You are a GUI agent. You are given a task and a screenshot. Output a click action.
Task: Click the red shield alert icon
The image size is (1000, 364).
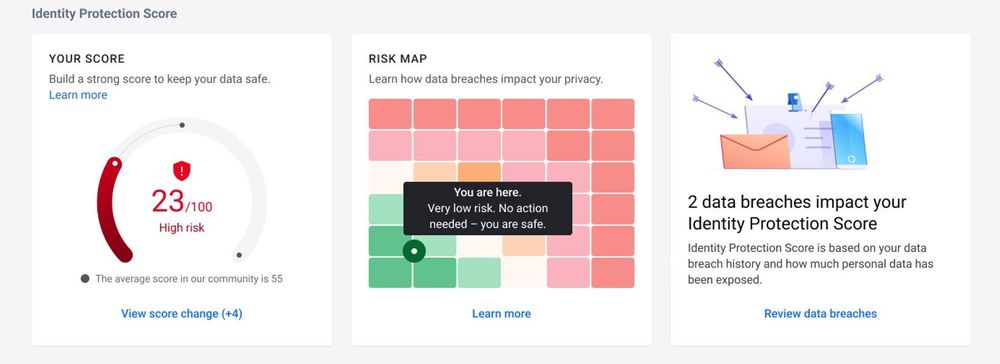pyautogui.click(x=182, y=171)
